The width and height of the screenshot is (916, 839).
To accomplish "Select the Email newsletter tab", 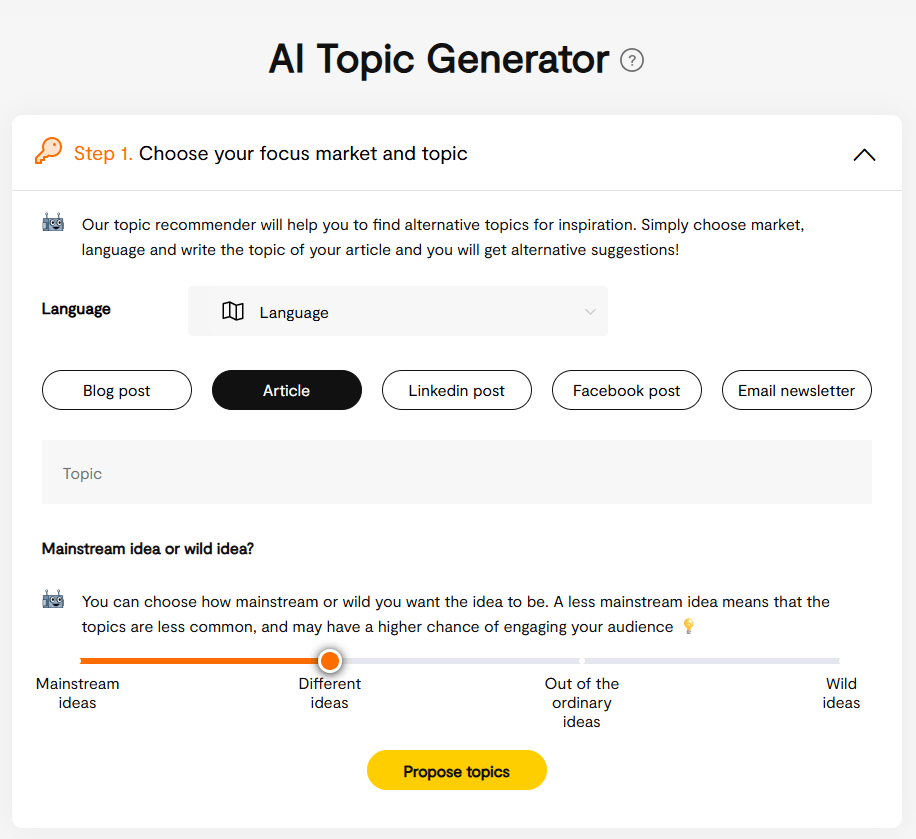I will click(x=796, y=390).
